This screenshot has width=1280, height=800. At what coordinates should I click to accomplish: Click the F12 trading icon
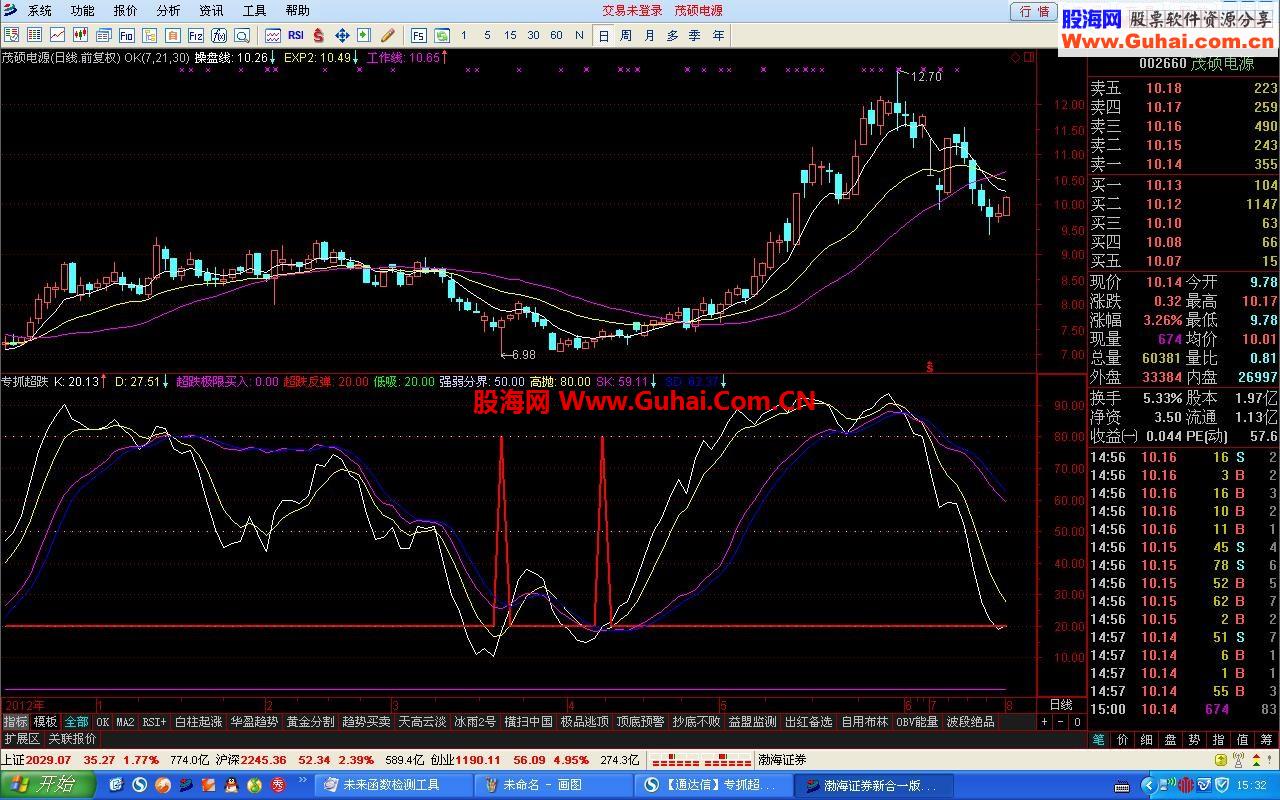[196, 35]
